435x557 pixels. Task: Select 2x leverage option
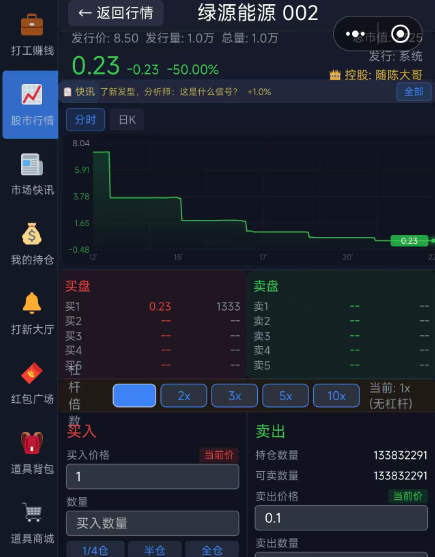pyautogui.click(x=184, y=396)
